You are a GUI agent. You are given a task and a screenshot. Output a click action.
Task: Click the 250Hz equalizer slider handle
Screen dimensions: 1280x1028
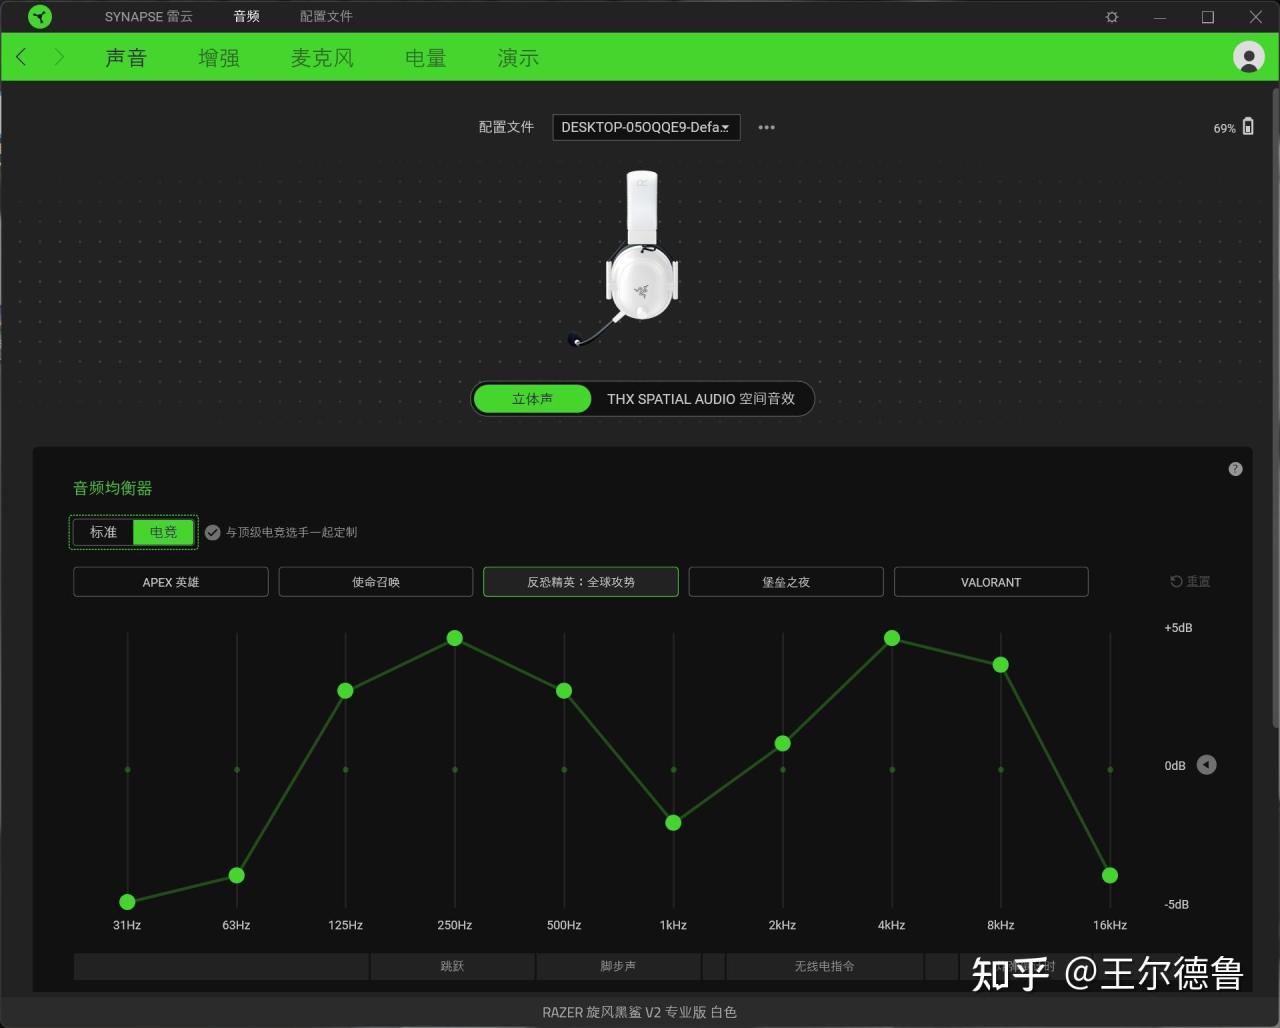coord(455,638)
